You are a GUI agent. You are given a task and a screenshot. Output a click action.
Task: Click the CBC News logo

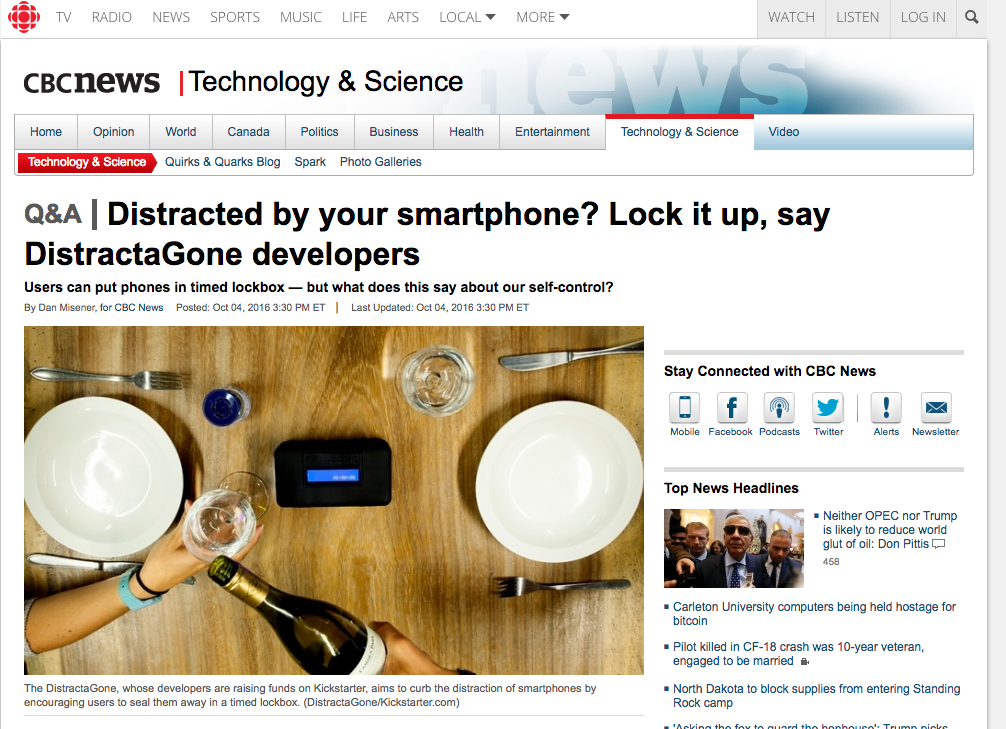click(92, 82)
